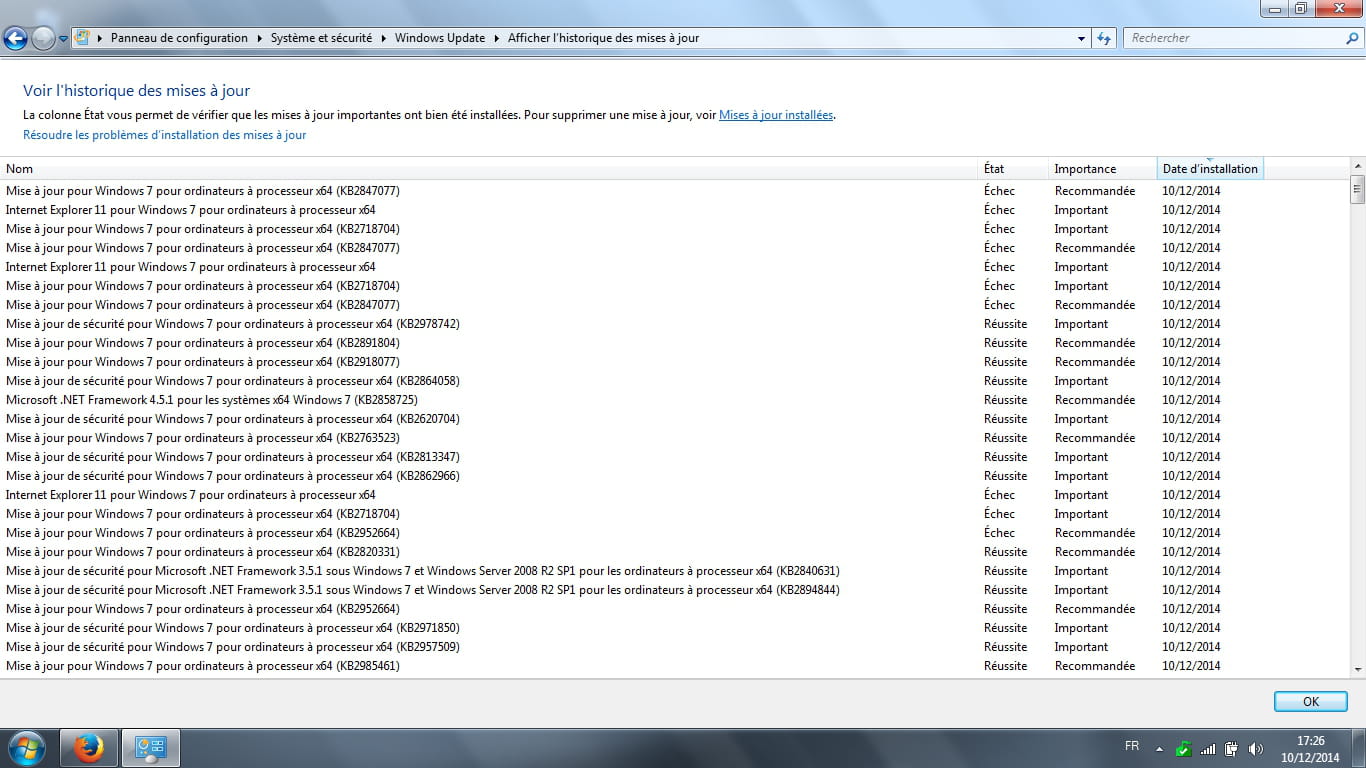Open the network signal tray icon
Screen dimensions: 1366x768
pyautogui.click(x=1208, y=748)
